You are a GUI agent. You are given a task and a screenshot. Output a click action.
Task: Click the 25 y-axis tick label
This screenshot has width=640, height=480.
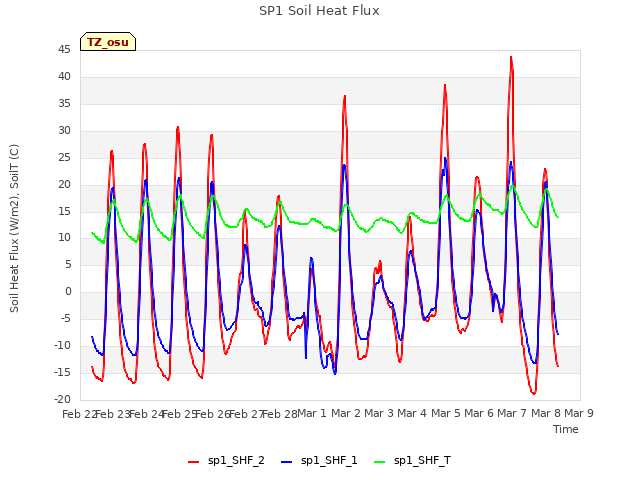click(x=64, y=158)
